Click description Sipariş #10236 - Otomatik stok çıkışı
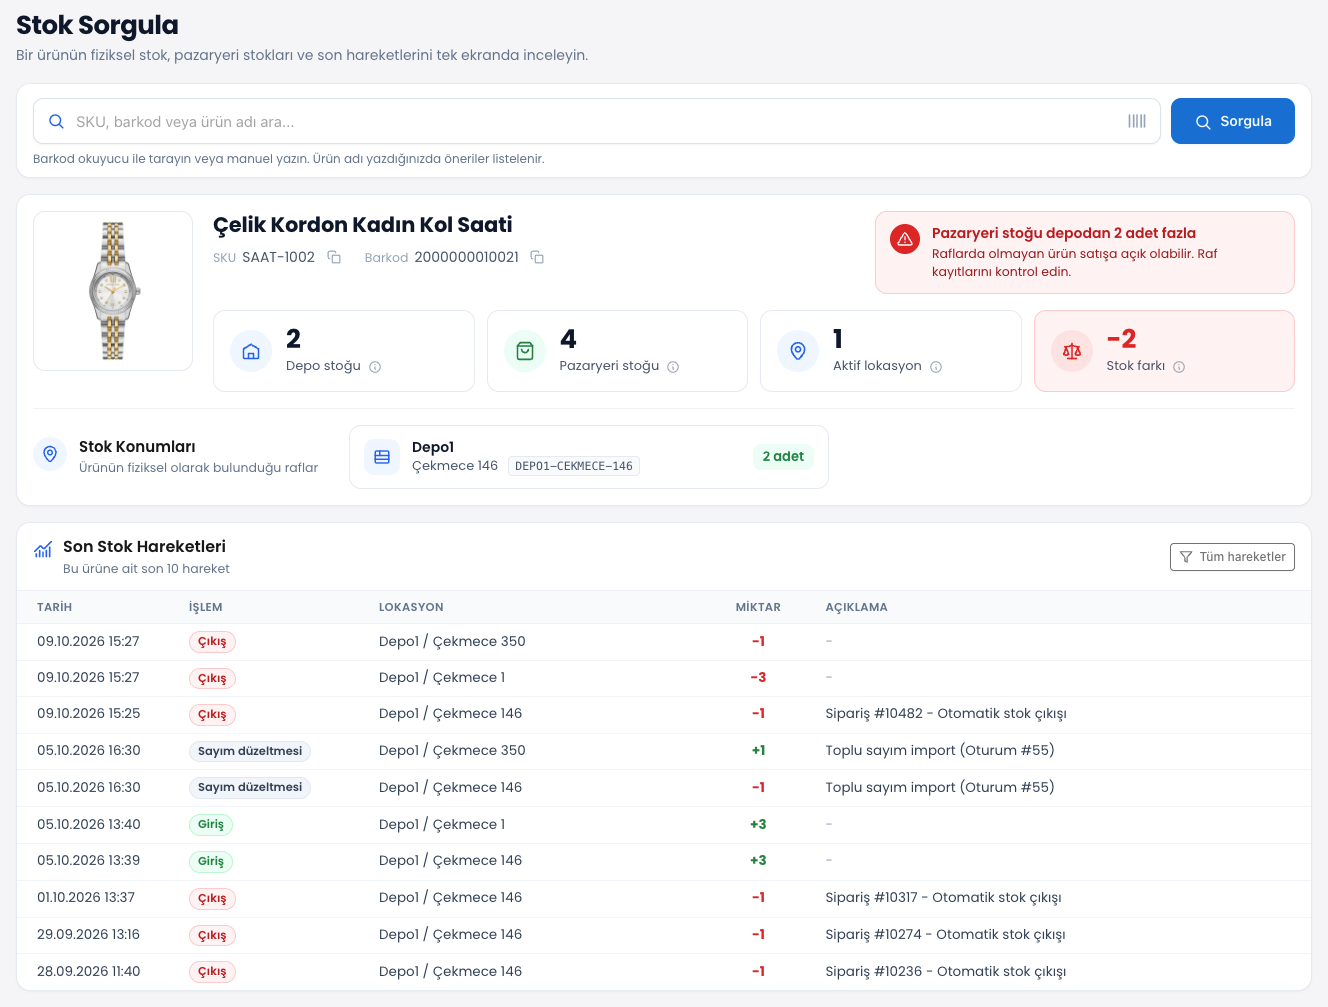The height and width of the screenshot is (1007, 1328). click(x=946, y=971)
